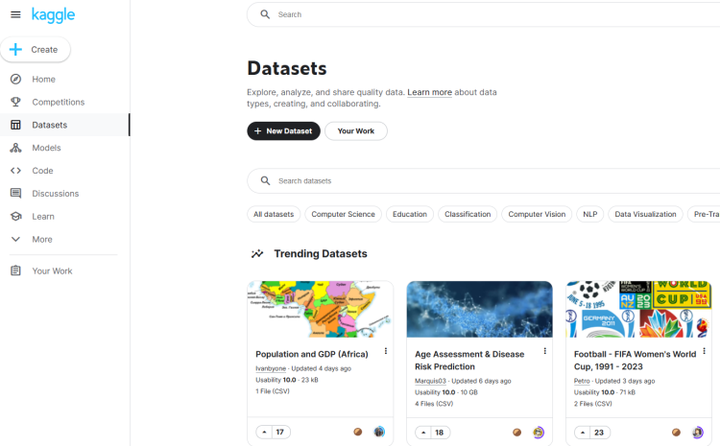Click the Learn graduation cap icon
The width and height of the screenshot is (720, 446).
pyautogui.click(x=15, y=216)
